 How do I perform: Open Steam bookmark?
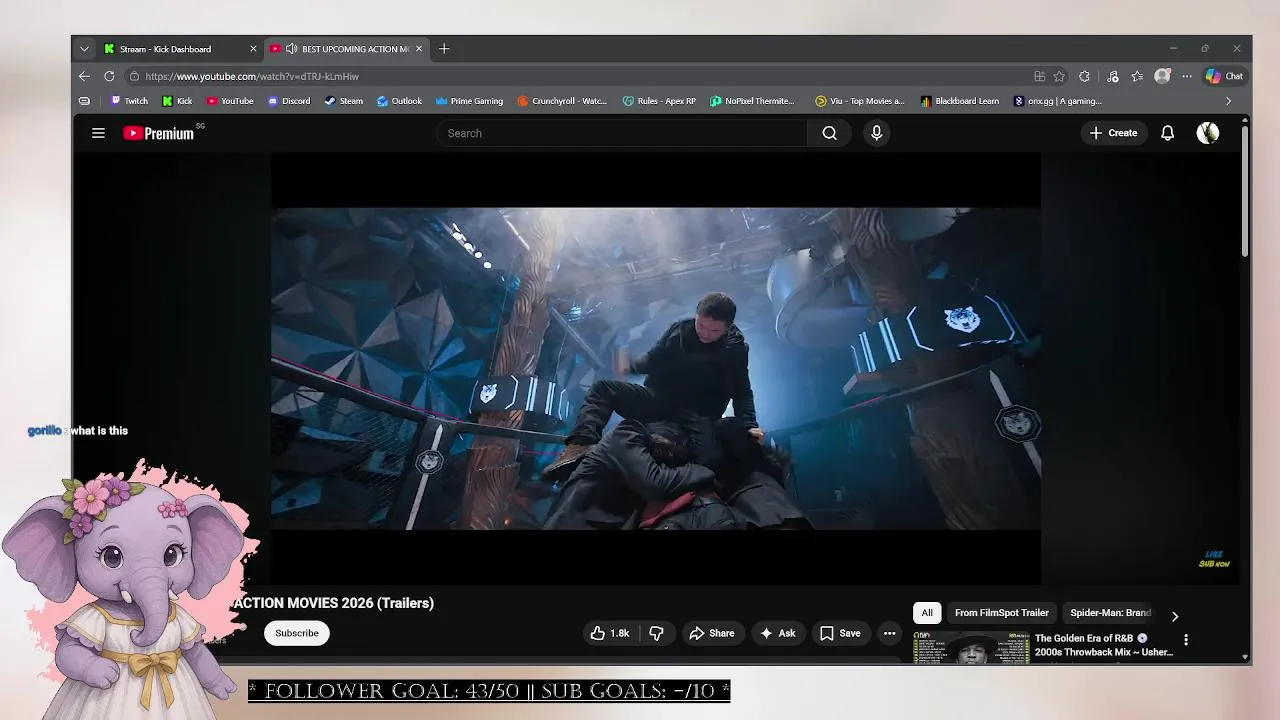[x=344, y=101]
